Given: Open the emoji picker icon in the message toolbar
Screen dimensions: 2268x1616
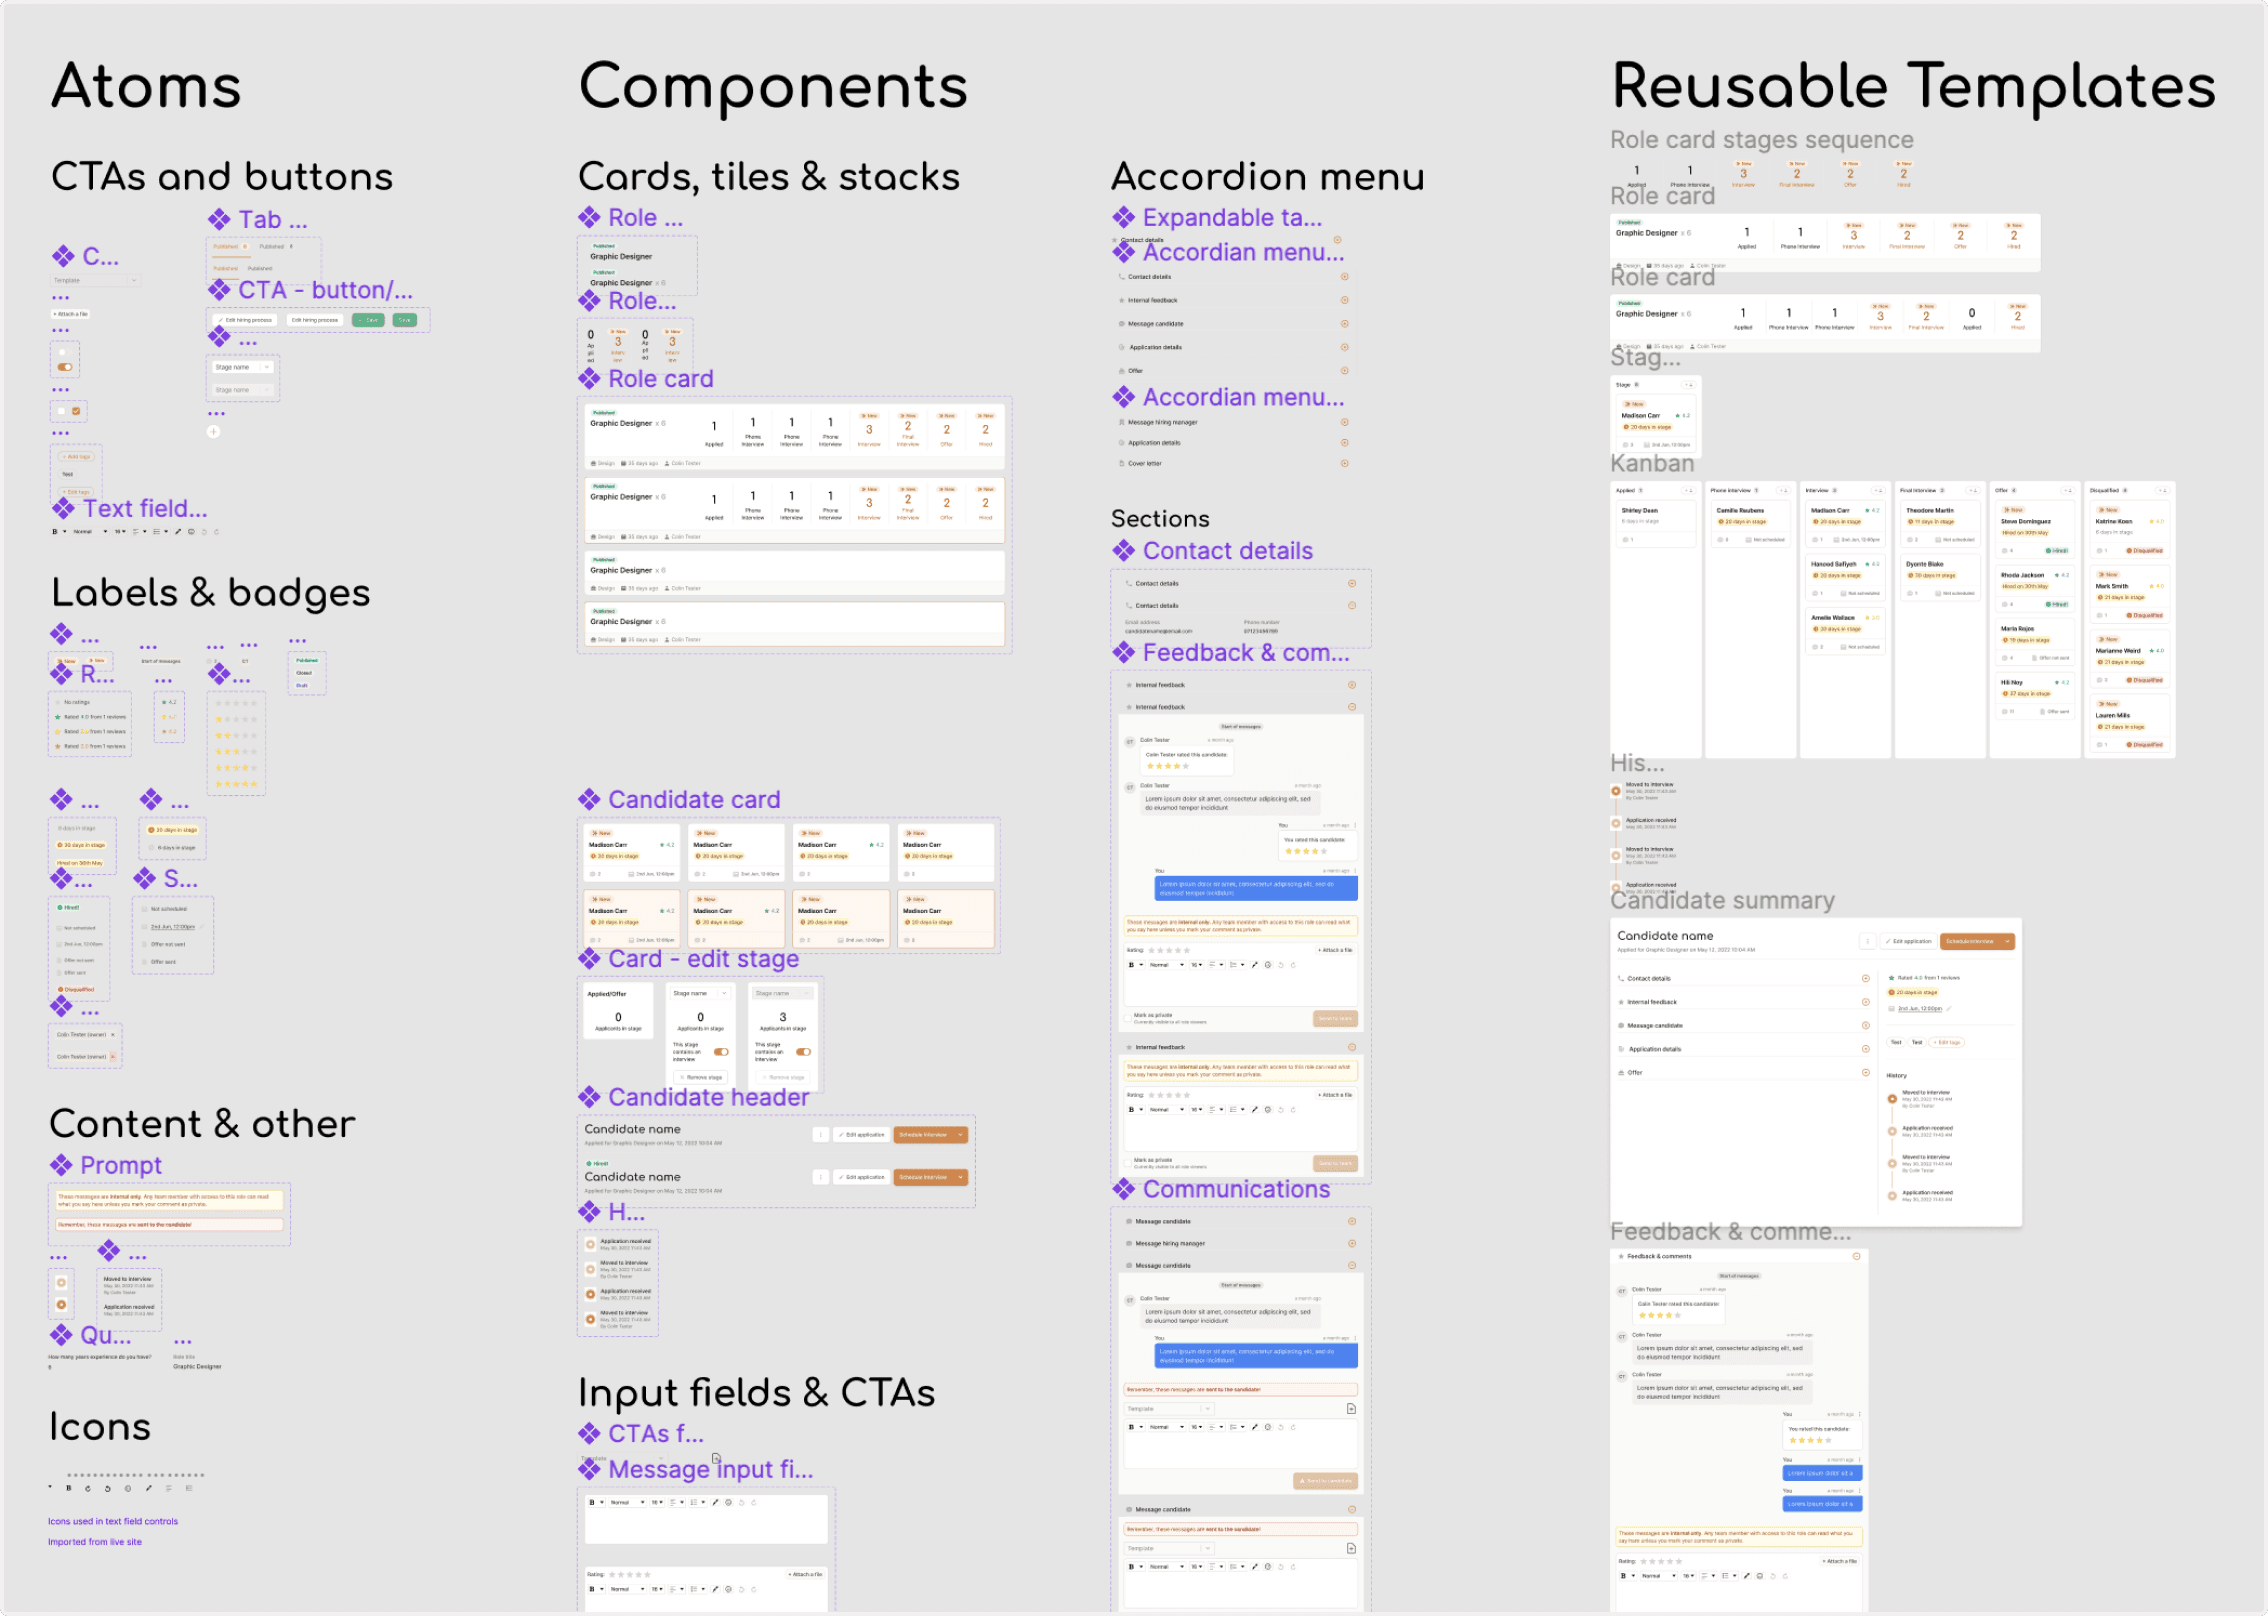Looking at the screenshot, I should point(728,1502).
